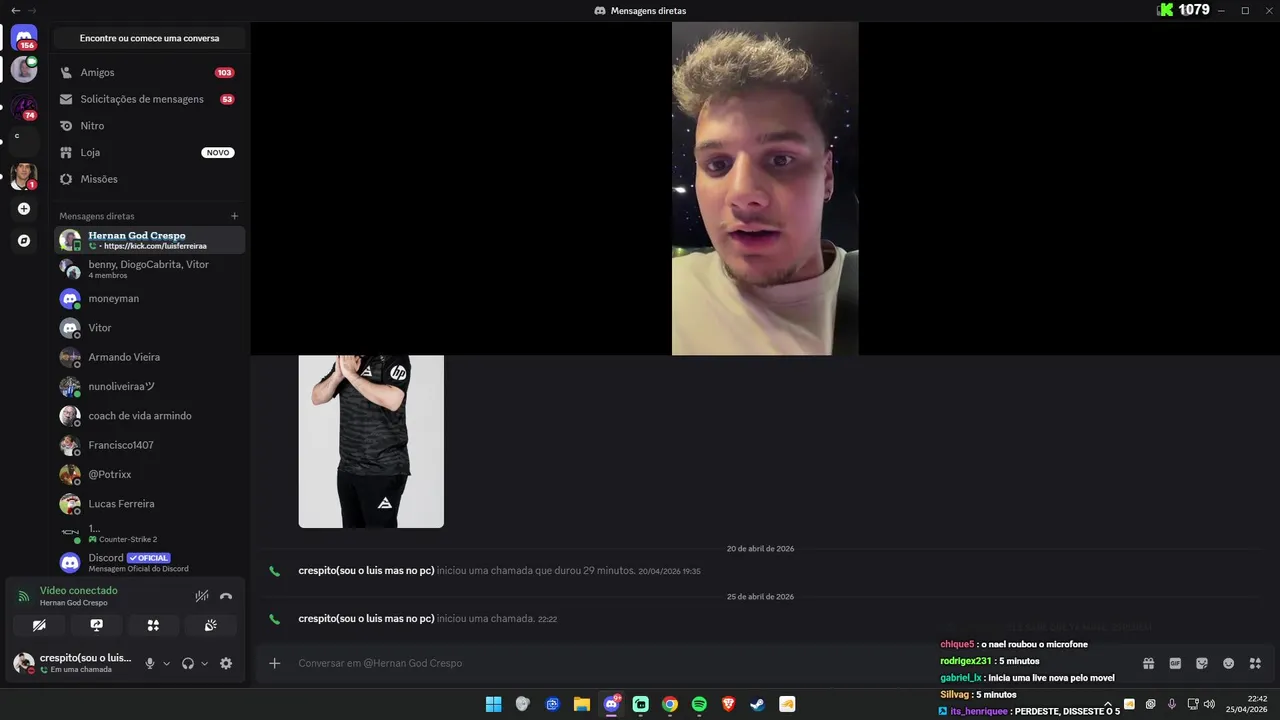Click the attach file plus button
The height and width of the screenshot is (720, 1280).
pos(274,663)
